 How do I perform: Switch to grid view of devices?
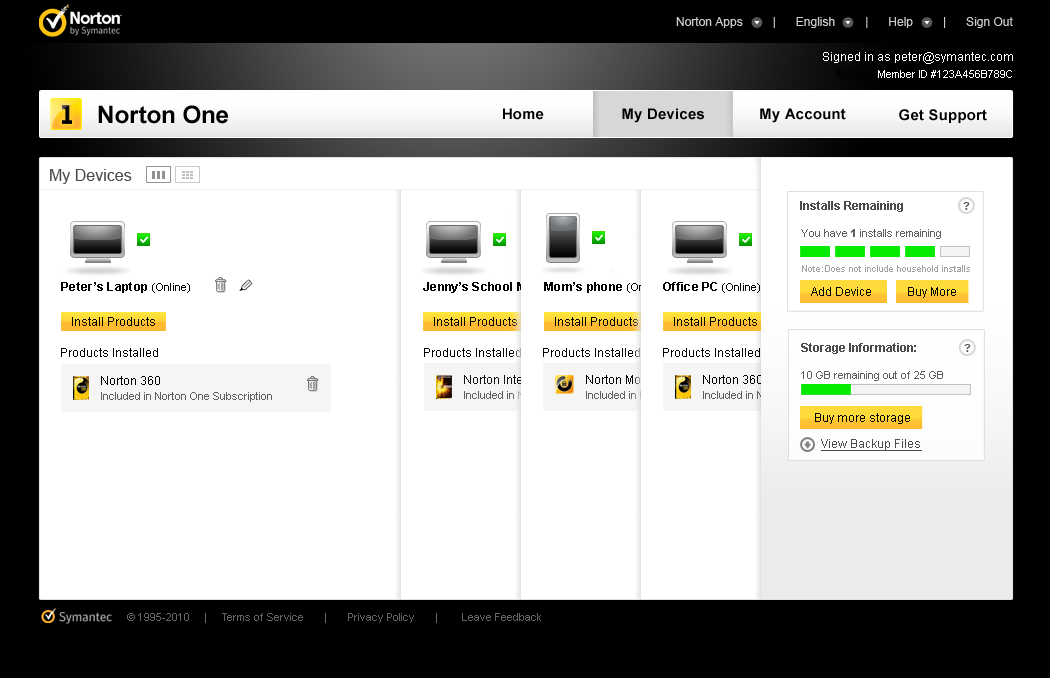coord(188,175)
